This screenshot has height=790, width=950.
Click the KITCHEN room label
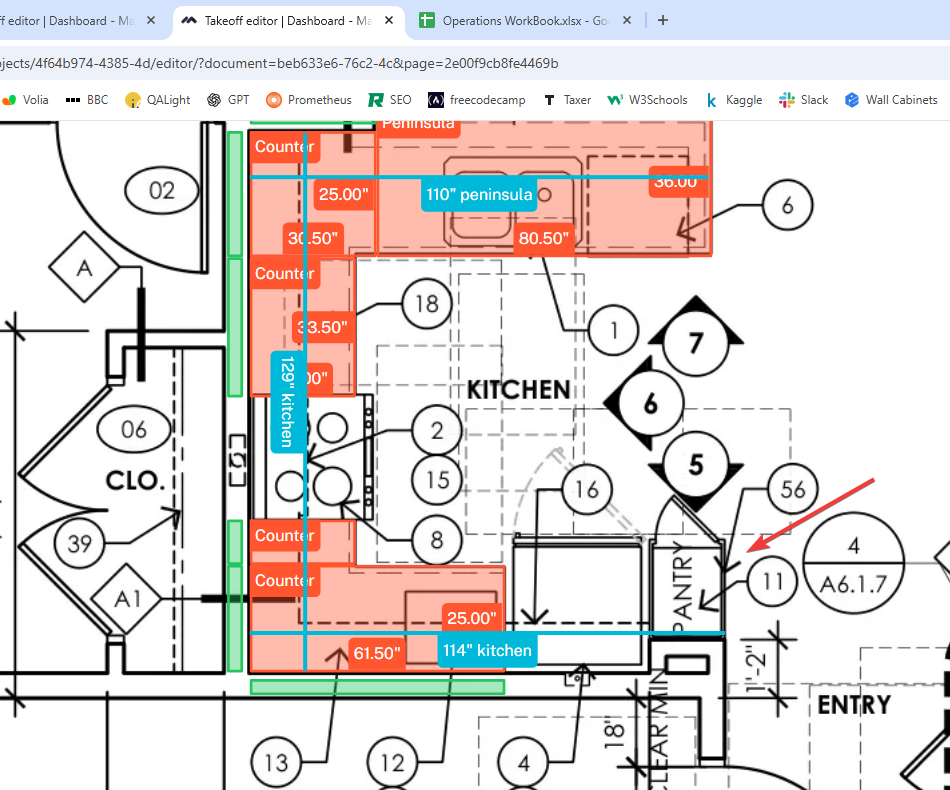(x=519, y=390)
